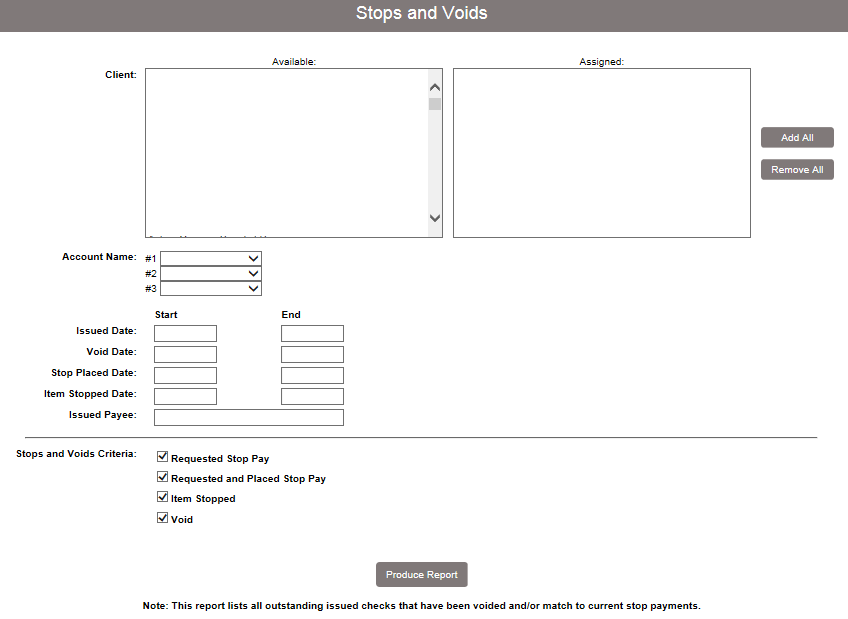Select the Stop Placed Date Start field
Screen dimensions: 848x619
tap(186, 376)
